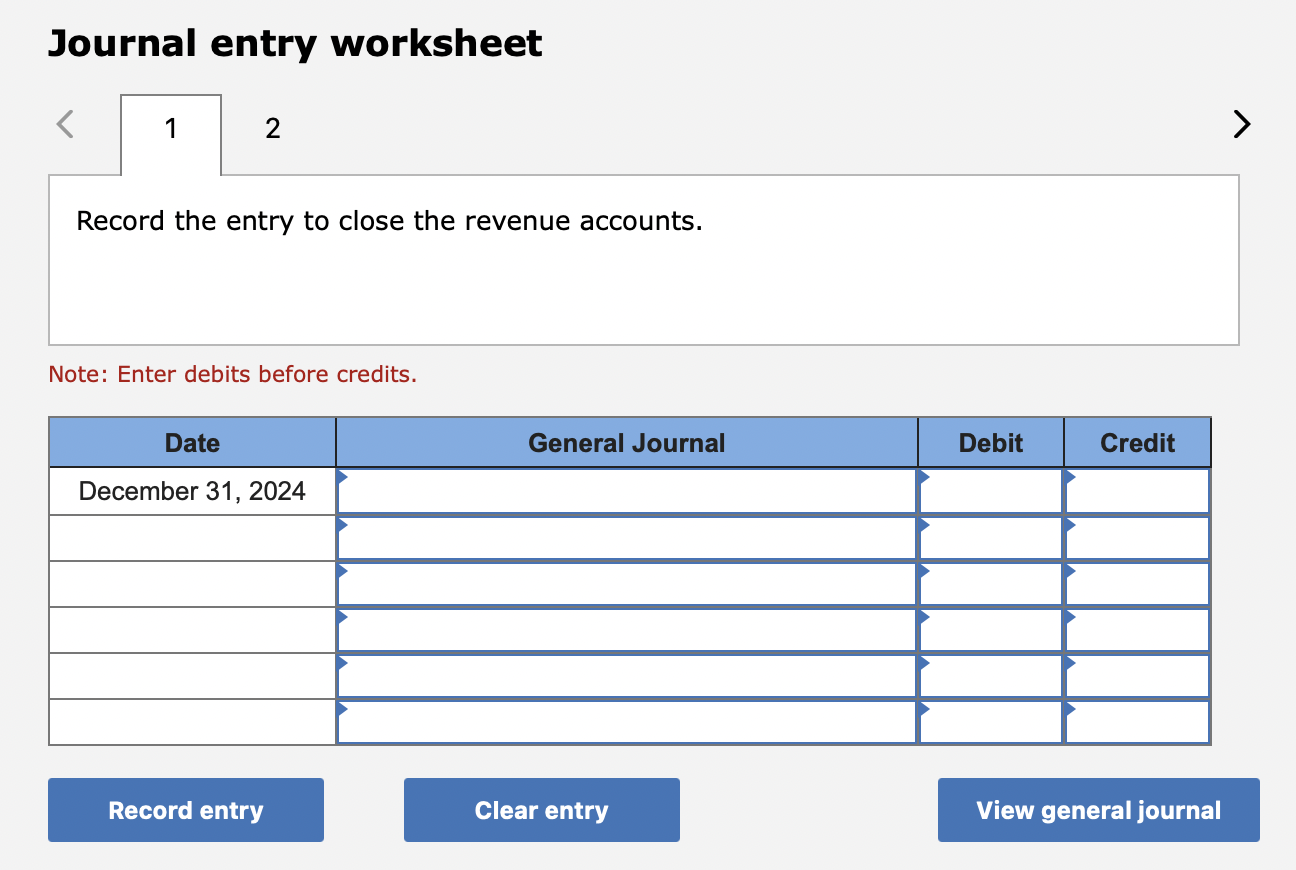Click the Clear entry button
This screenshot has height=870, width=1296.
(541, 810)
